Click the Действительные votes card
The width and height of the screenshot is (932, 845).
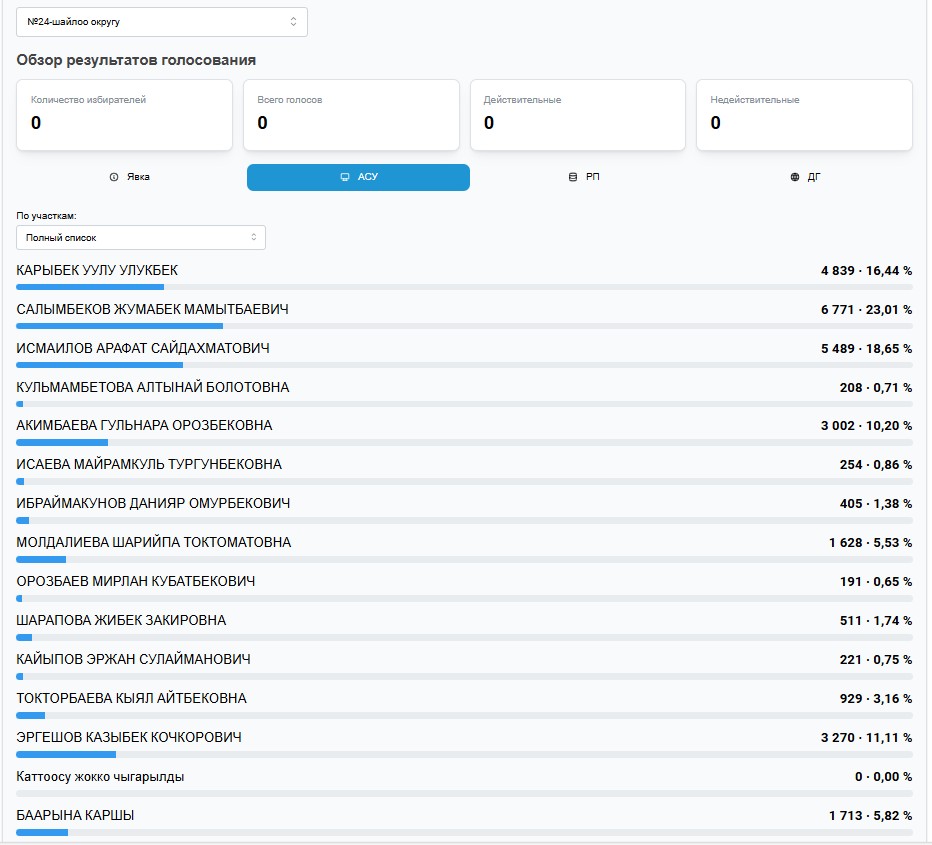(577, 115)
